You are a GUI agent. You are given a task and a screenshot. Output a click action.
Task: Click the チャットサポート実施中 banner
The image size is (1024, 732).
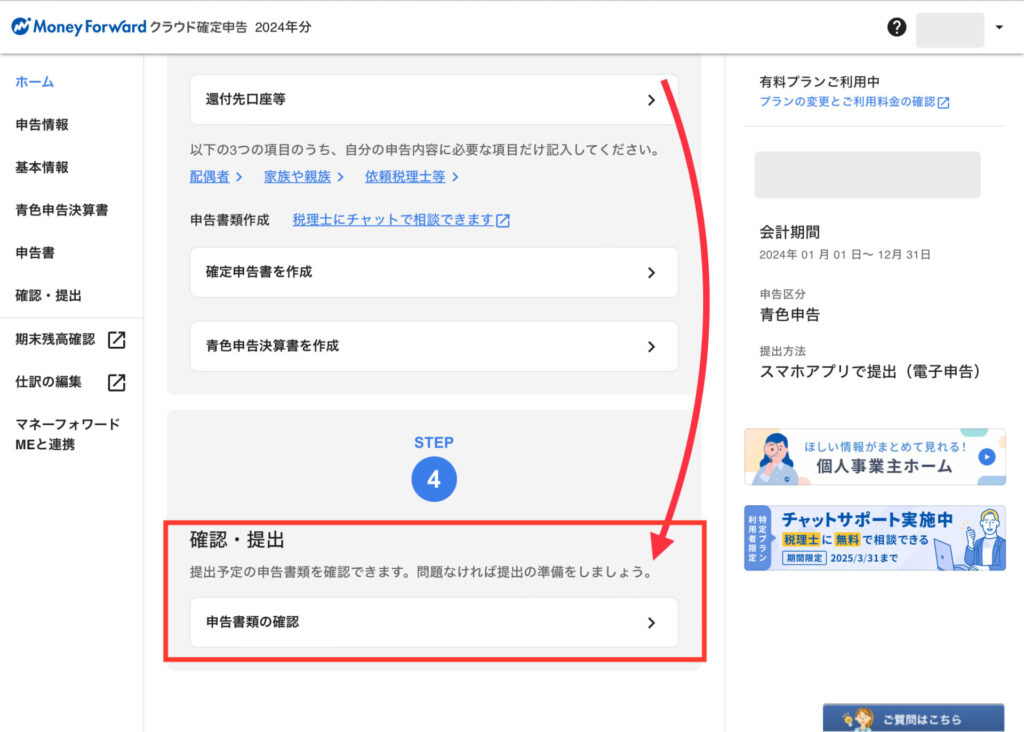(874, 538)
